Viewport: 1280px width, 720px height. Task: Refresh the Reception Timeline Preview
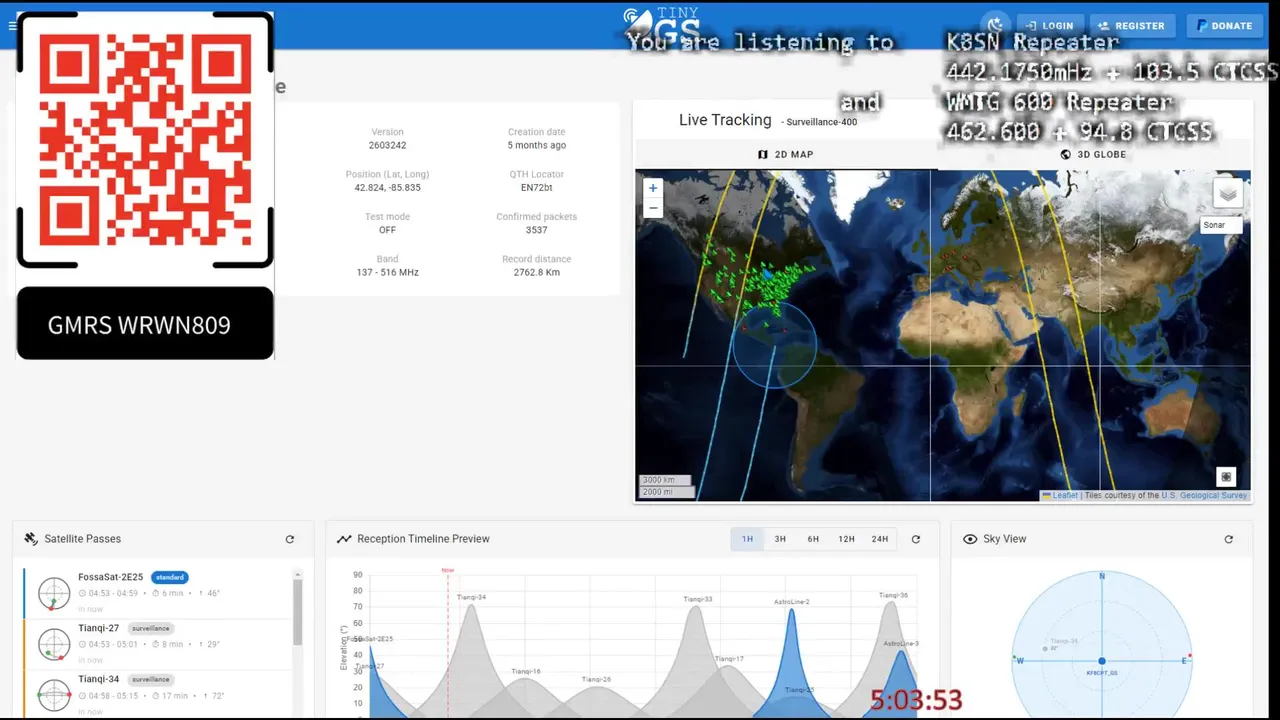915,539
